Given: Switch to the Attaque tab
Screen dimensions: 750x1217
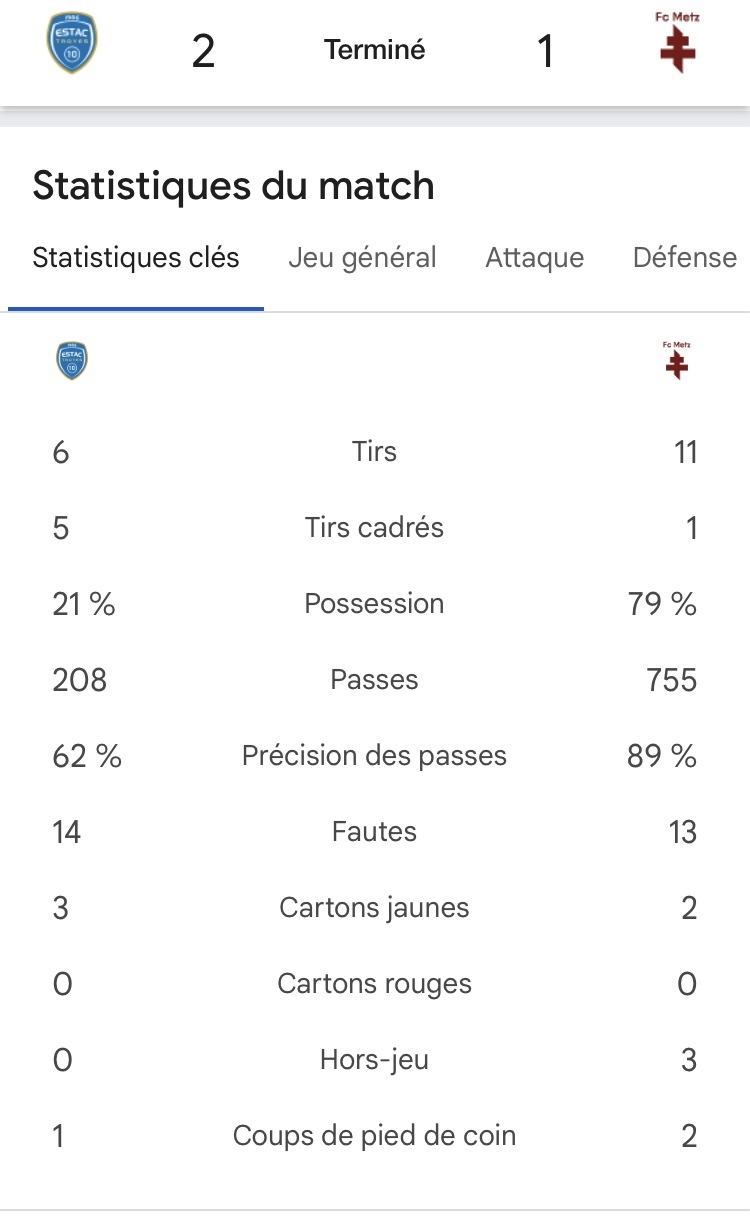Looking at the screenshot, I should [535, 258].
